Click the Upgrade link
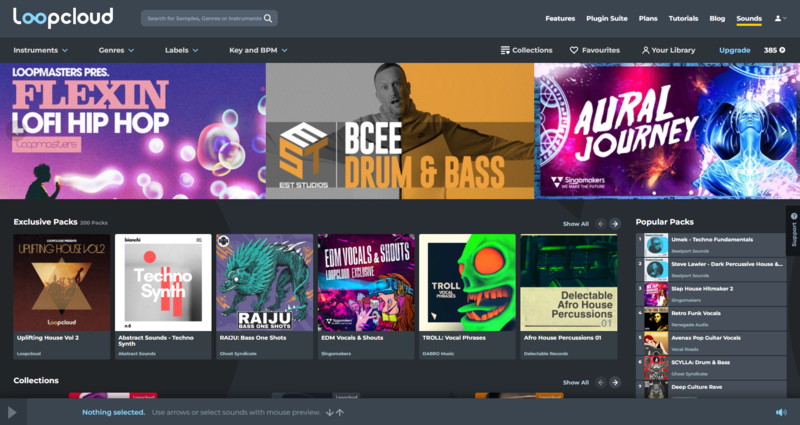 pyautogui.click(x=734, y=50)
